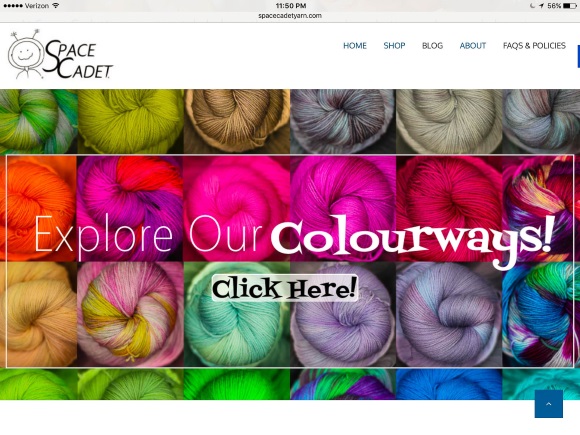Open the ABOUT page
Viewport: 580px width, 435px height.
(x=473, y=45)
